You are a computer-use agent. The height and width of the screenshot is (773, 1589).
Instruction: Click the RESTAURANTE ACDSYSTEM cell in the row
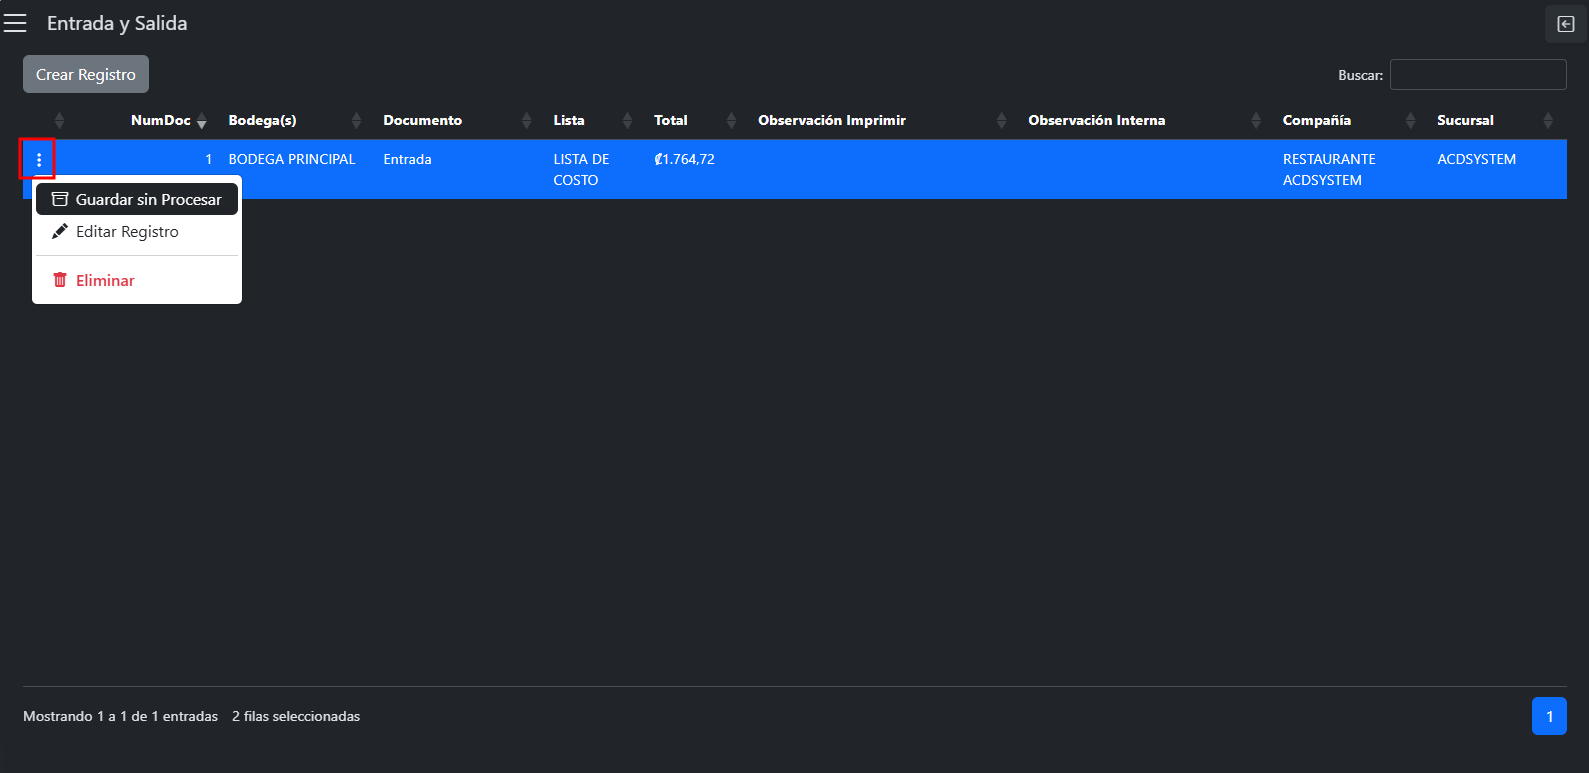point(1328,169)
